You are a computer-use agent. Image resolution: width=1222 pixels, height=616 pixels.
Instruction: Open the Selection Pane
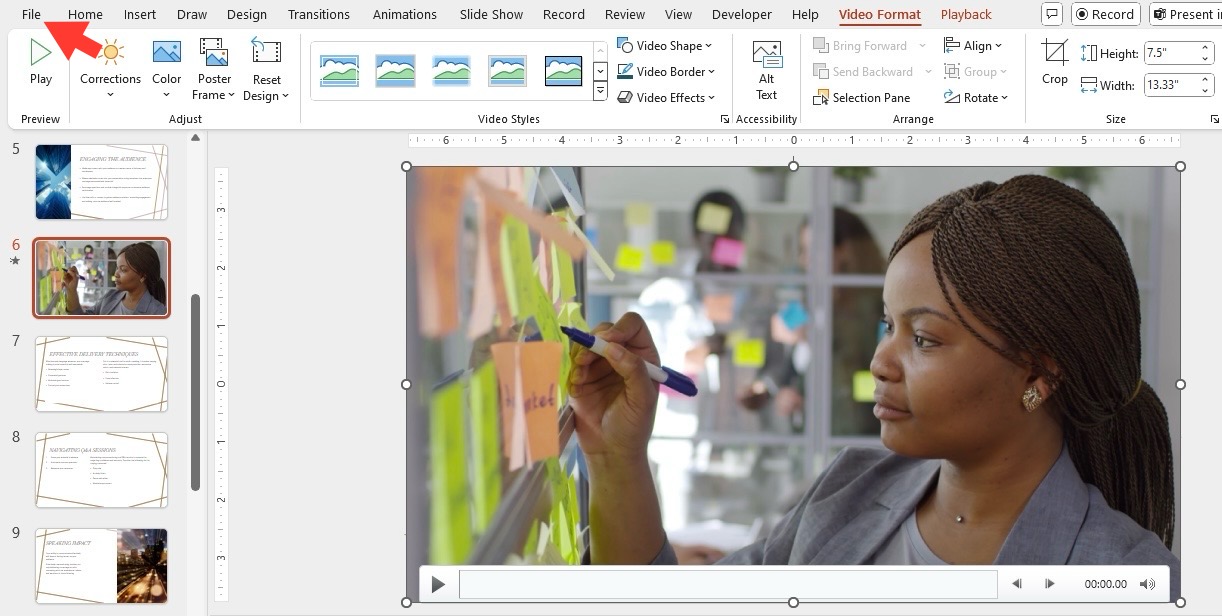tap(862, 97)
